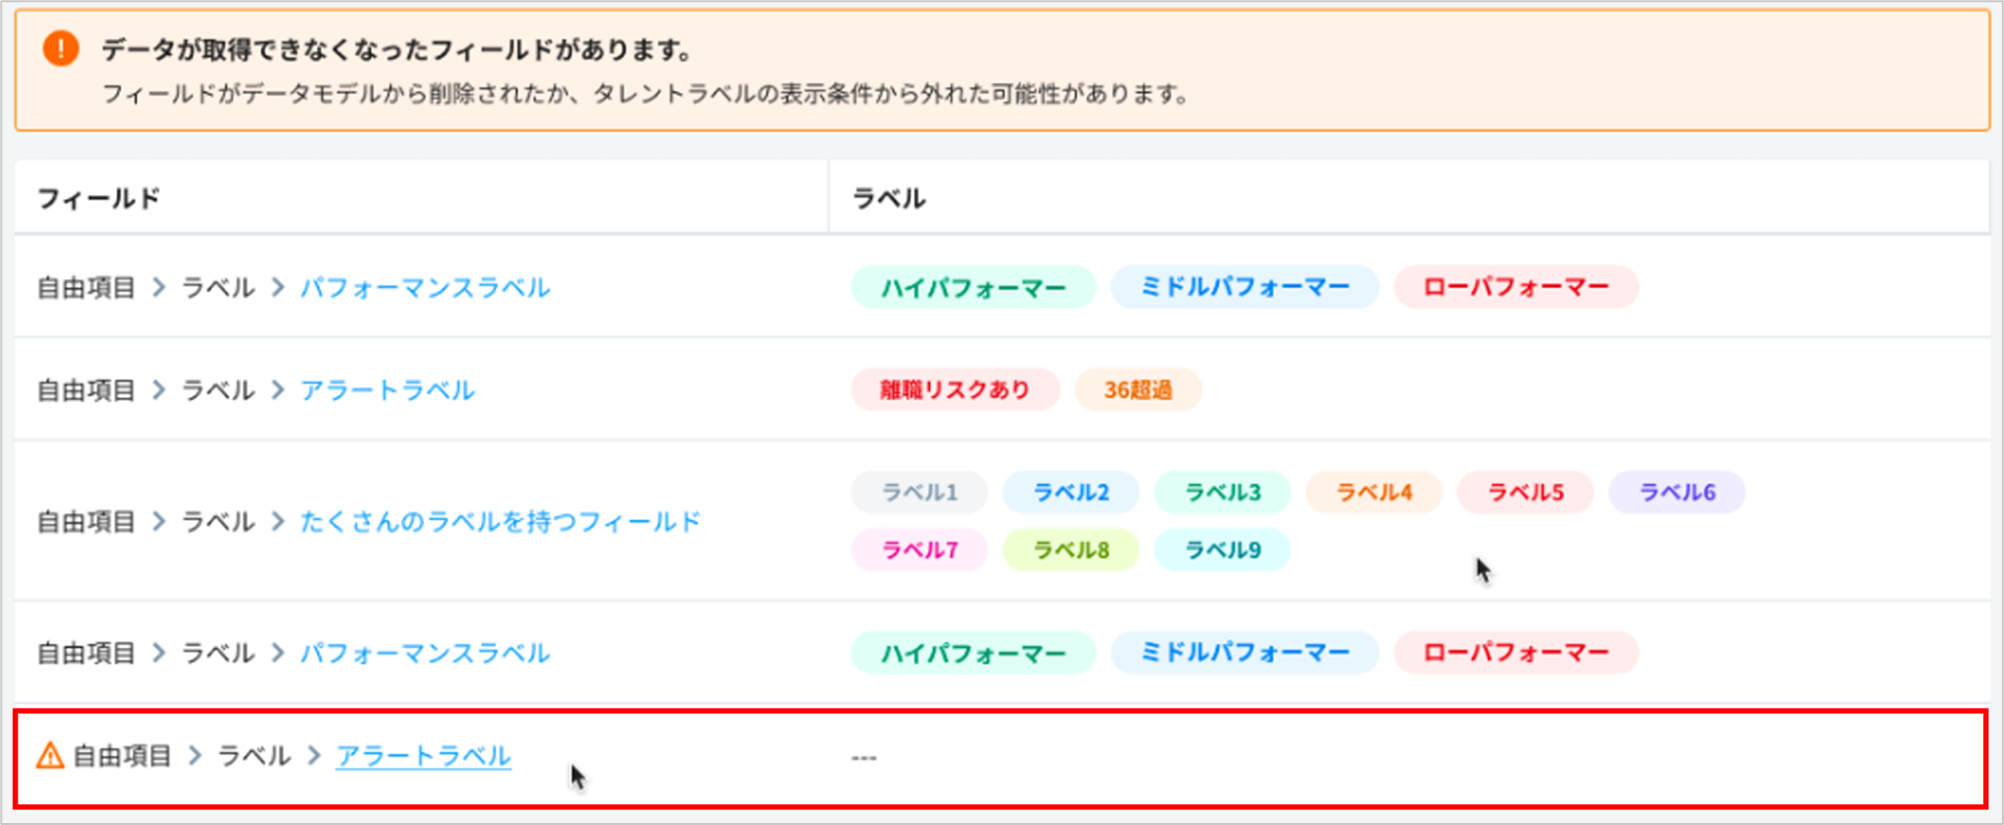Pick the orange ラベル4 chip
This screenshot has height=825, width=2004.
1373,492
